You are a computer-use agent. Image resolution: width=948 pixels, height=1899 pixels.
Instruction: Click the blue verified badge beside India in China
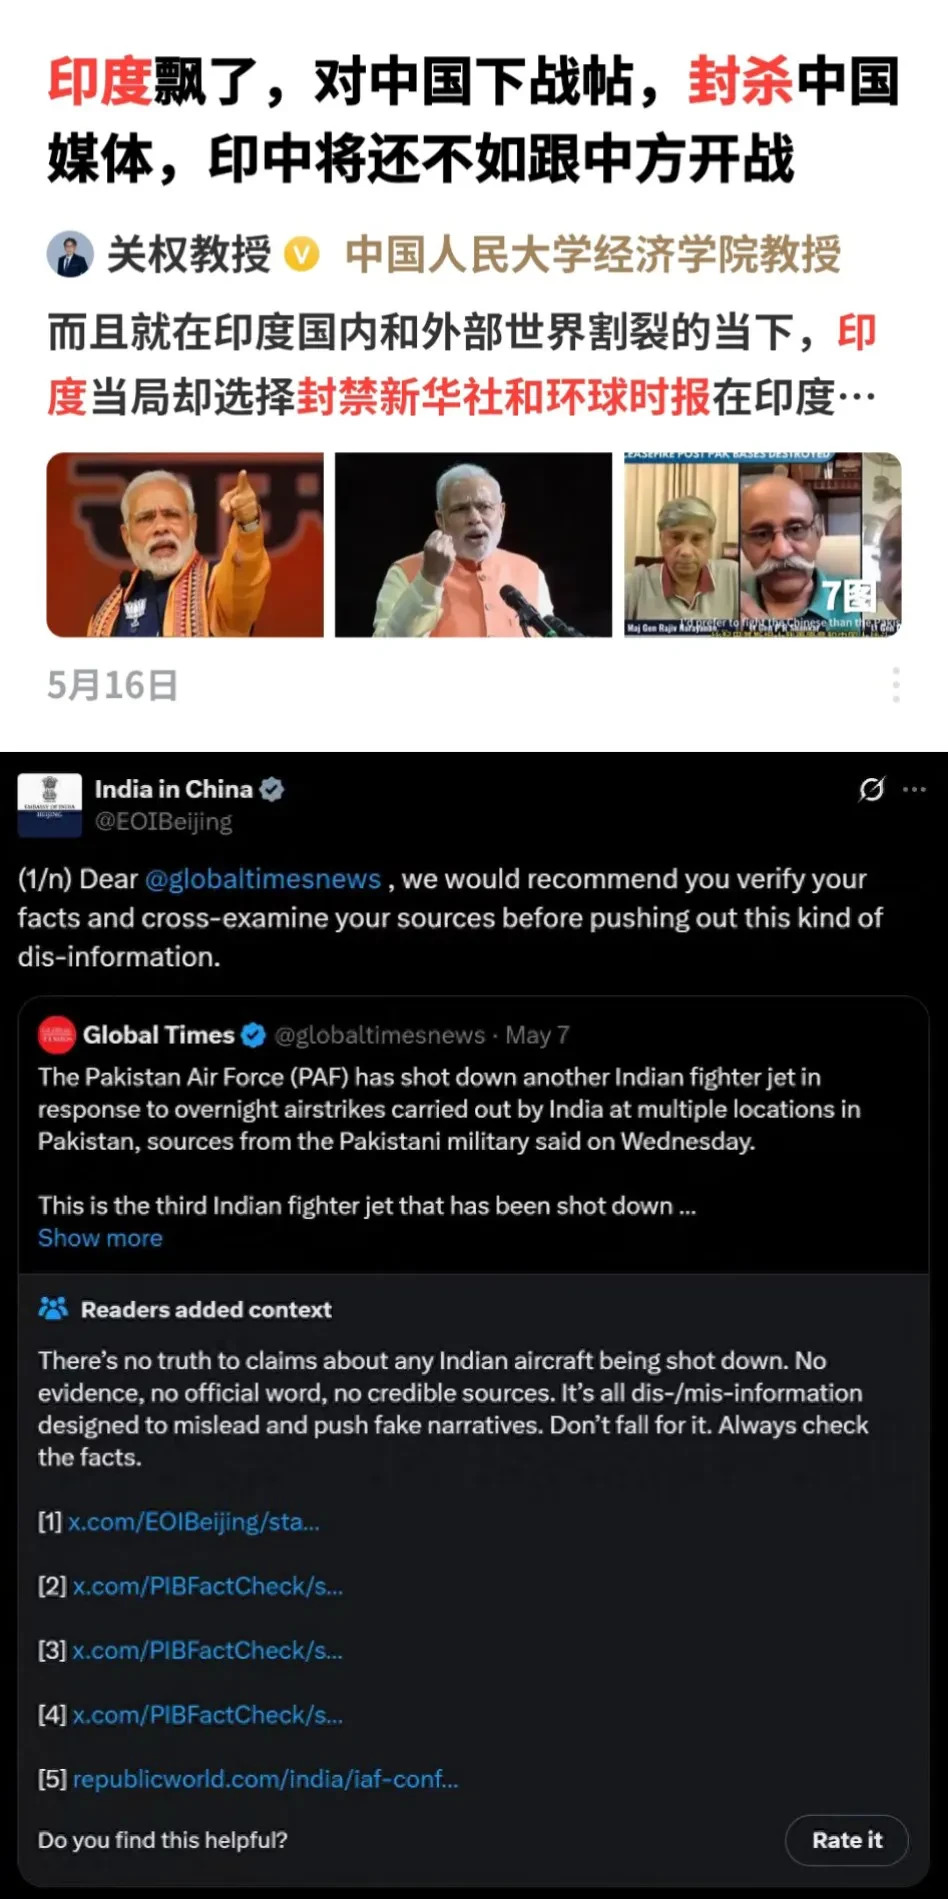(272, 789)
